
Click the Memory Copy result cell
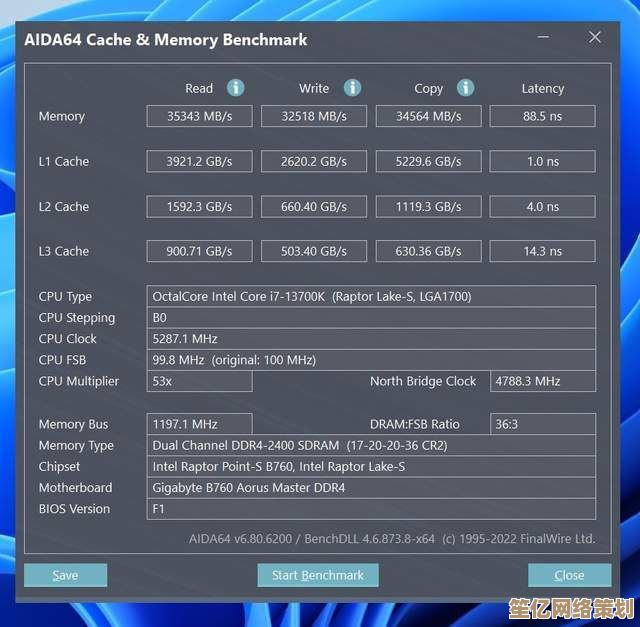click(x=428, y=117)
